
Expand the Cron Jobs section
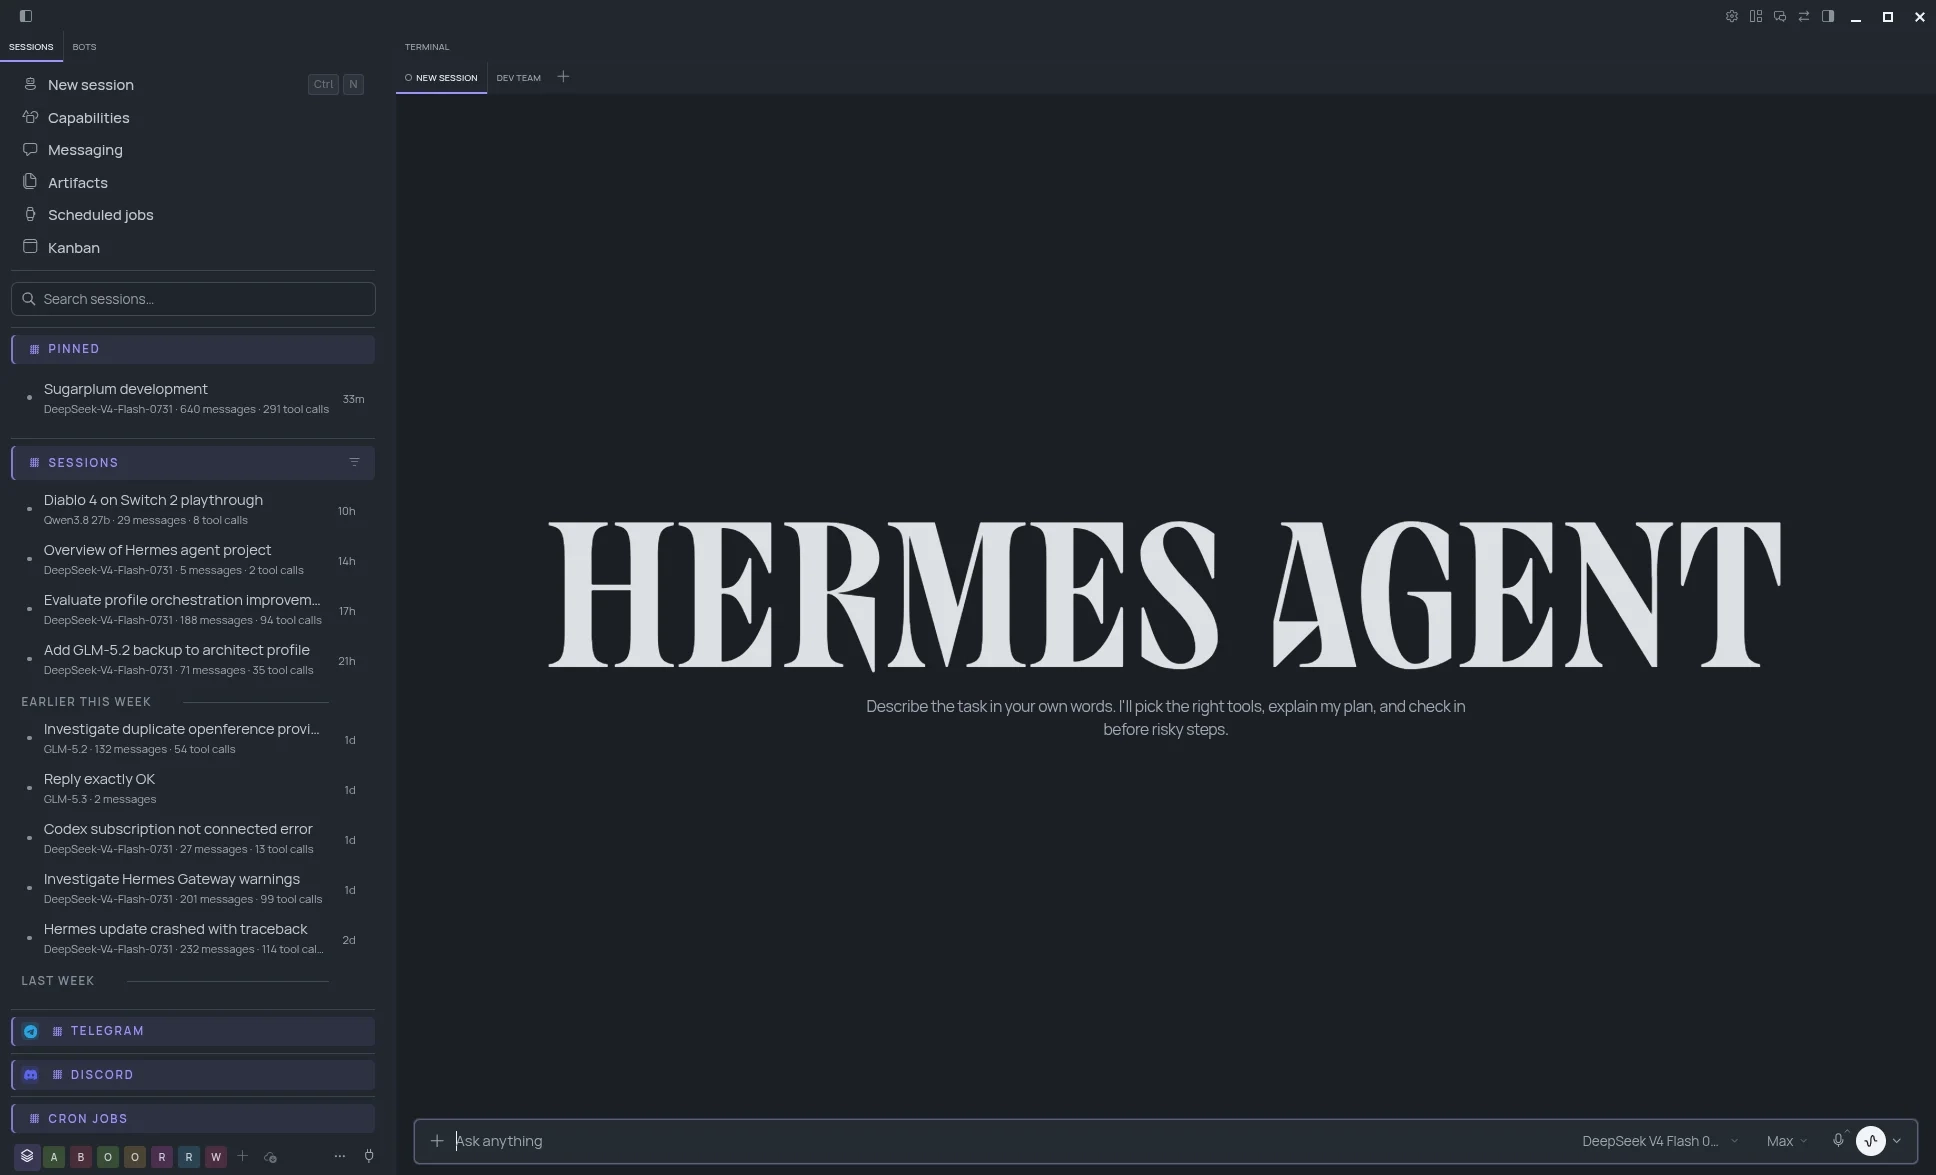pyautogui.click(x=193, y=1119)
